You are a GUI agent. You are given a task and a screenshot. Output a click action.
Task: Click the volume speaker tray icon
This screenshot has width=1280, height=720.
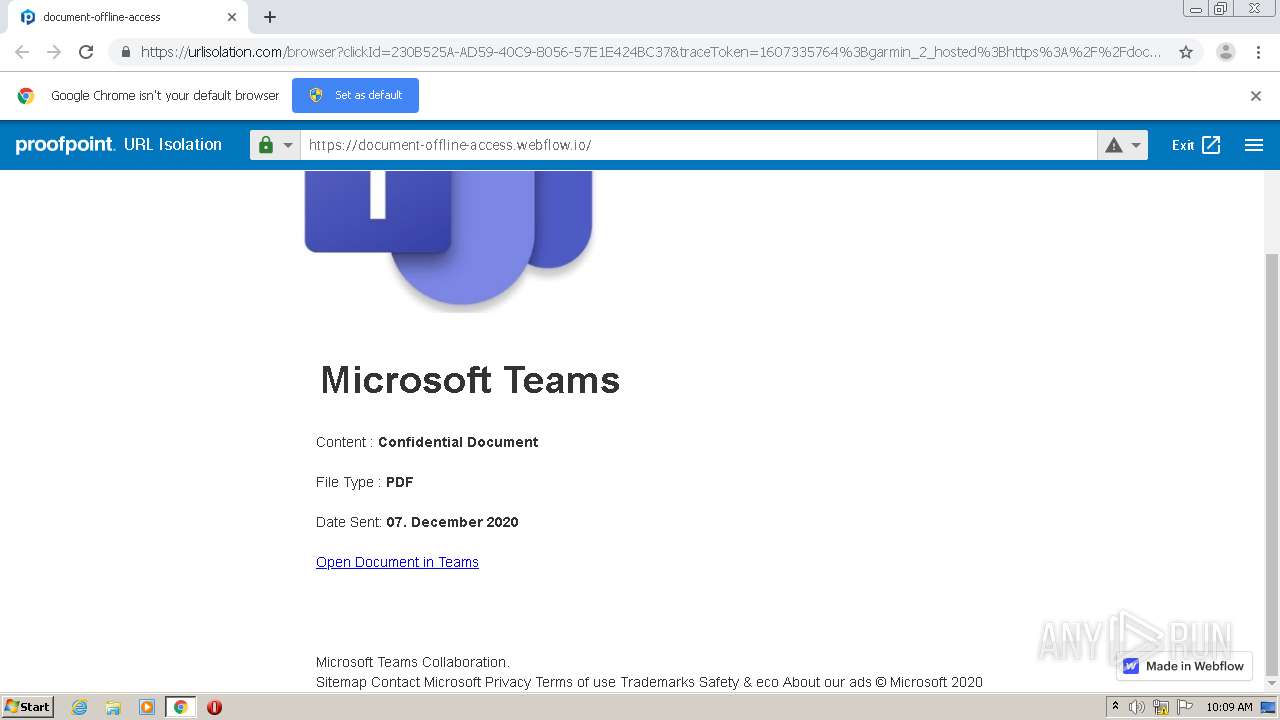pyautogui.click(x=1137, y=707)
